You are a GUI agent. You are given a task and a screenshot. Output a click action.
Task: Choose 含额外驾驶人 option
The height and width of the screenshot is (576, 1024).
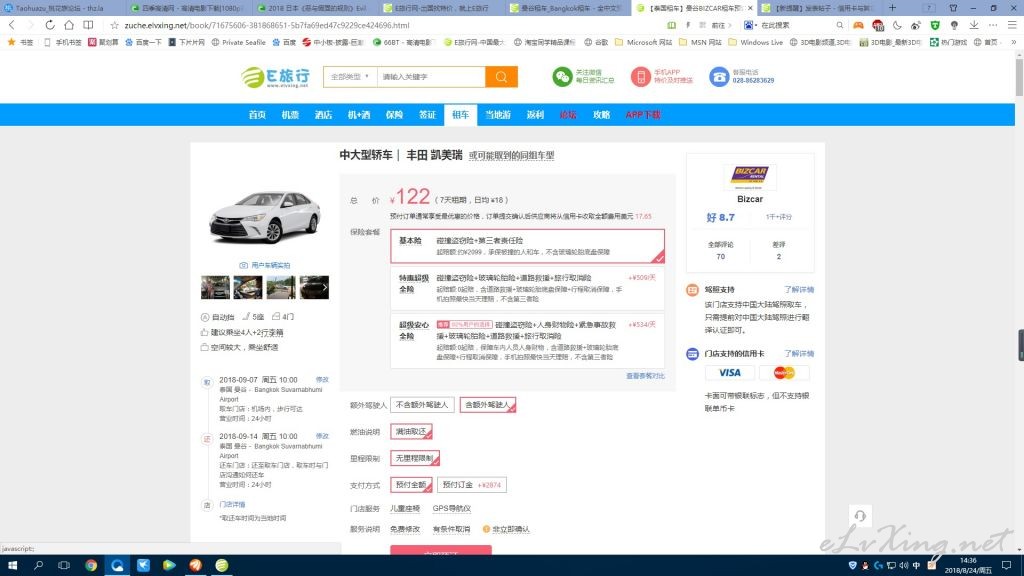(x=488, y=405)
